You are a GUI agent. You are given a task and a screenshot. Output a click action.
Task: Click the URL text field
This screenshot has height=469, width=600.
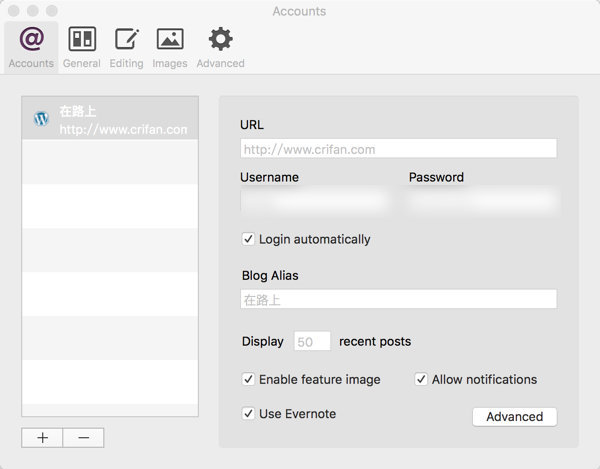398,149
